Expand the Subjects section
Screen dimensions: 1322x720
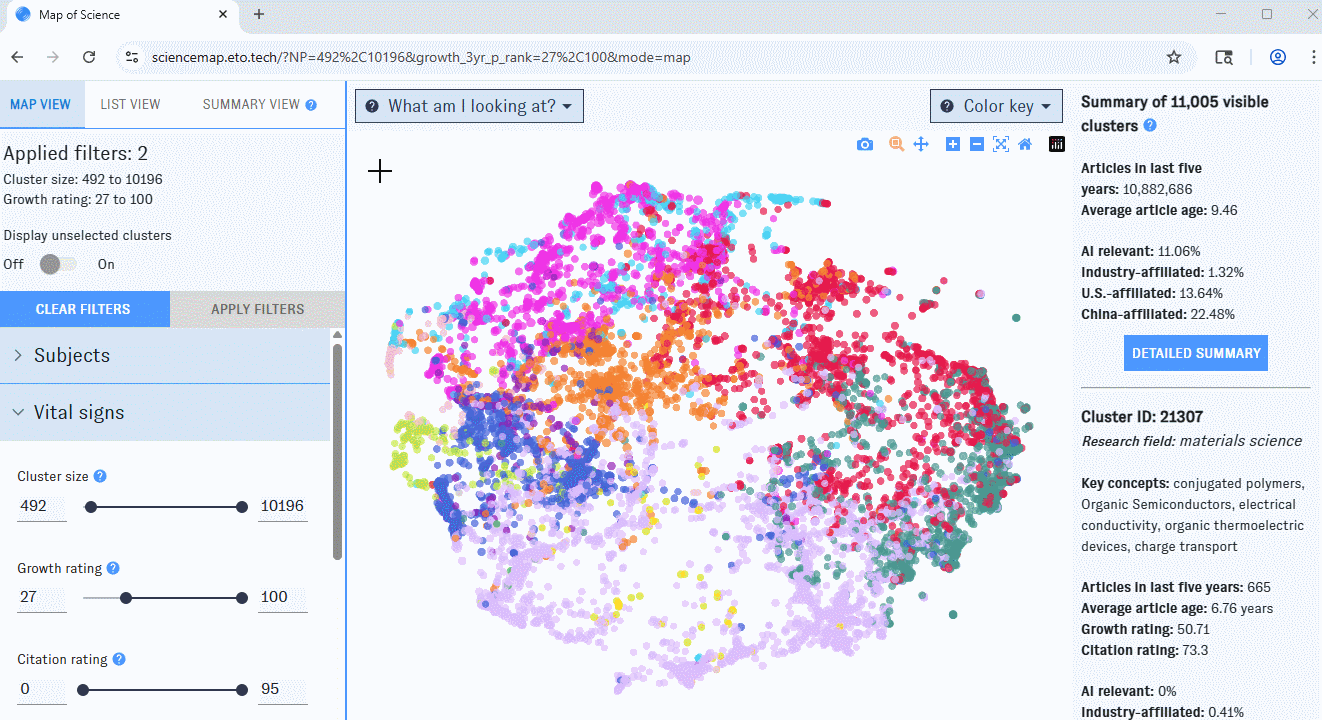(70, 355)
